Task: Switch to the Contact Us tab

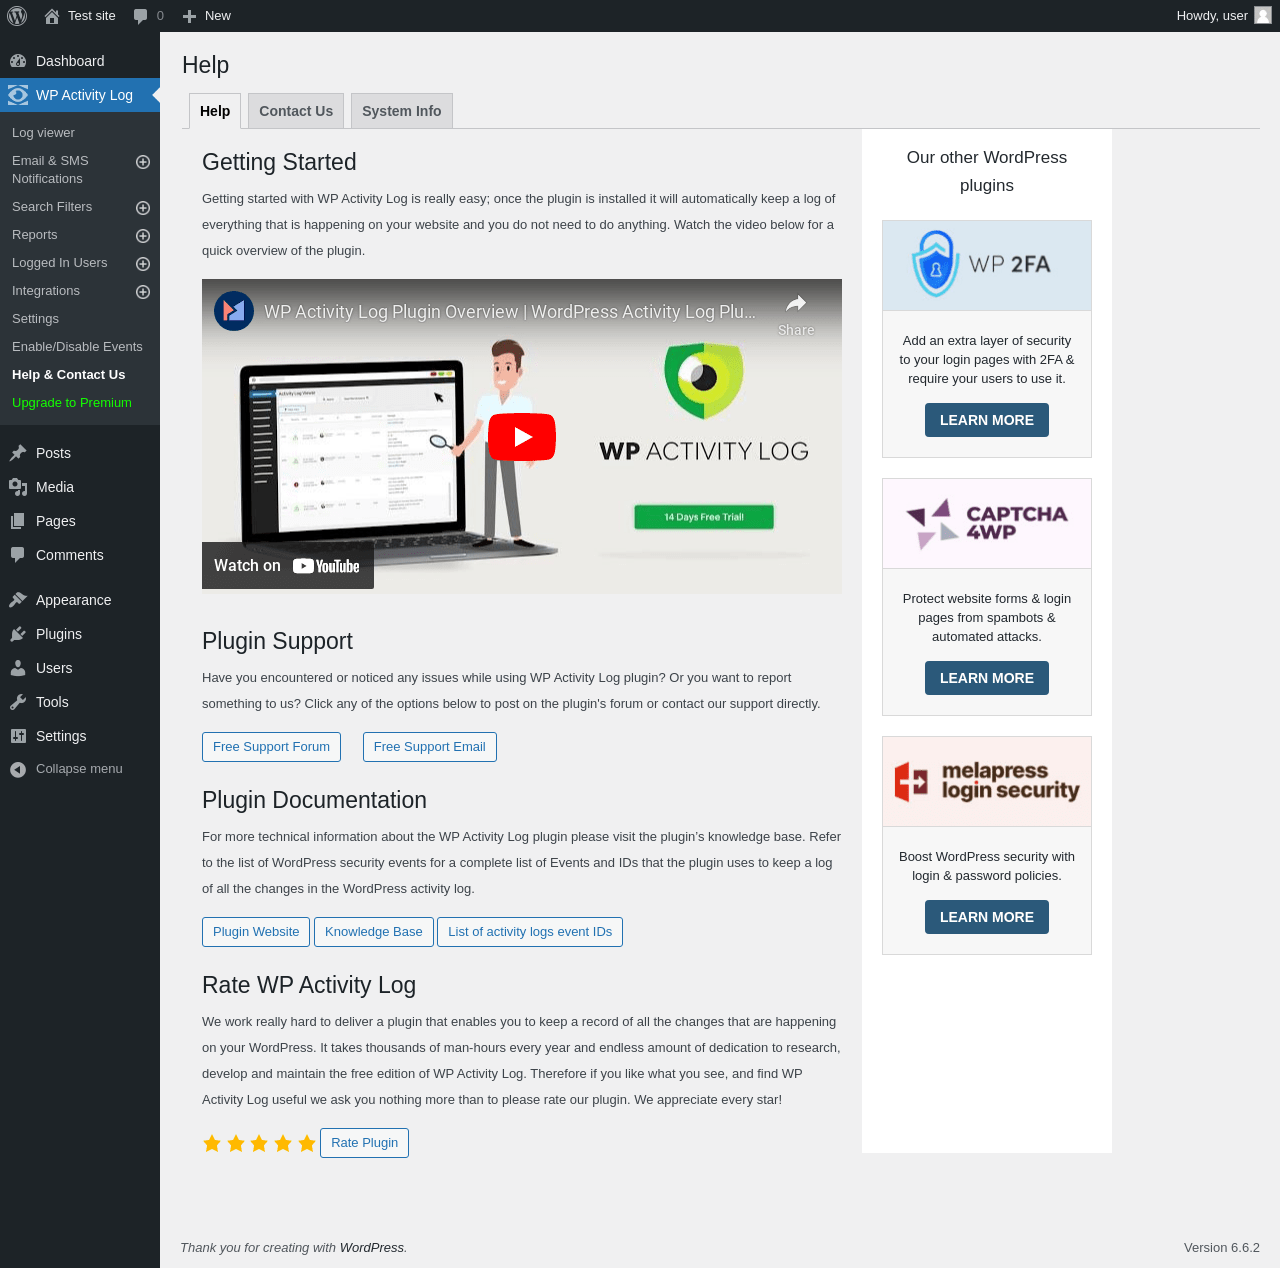Action: tap(296, 111)
